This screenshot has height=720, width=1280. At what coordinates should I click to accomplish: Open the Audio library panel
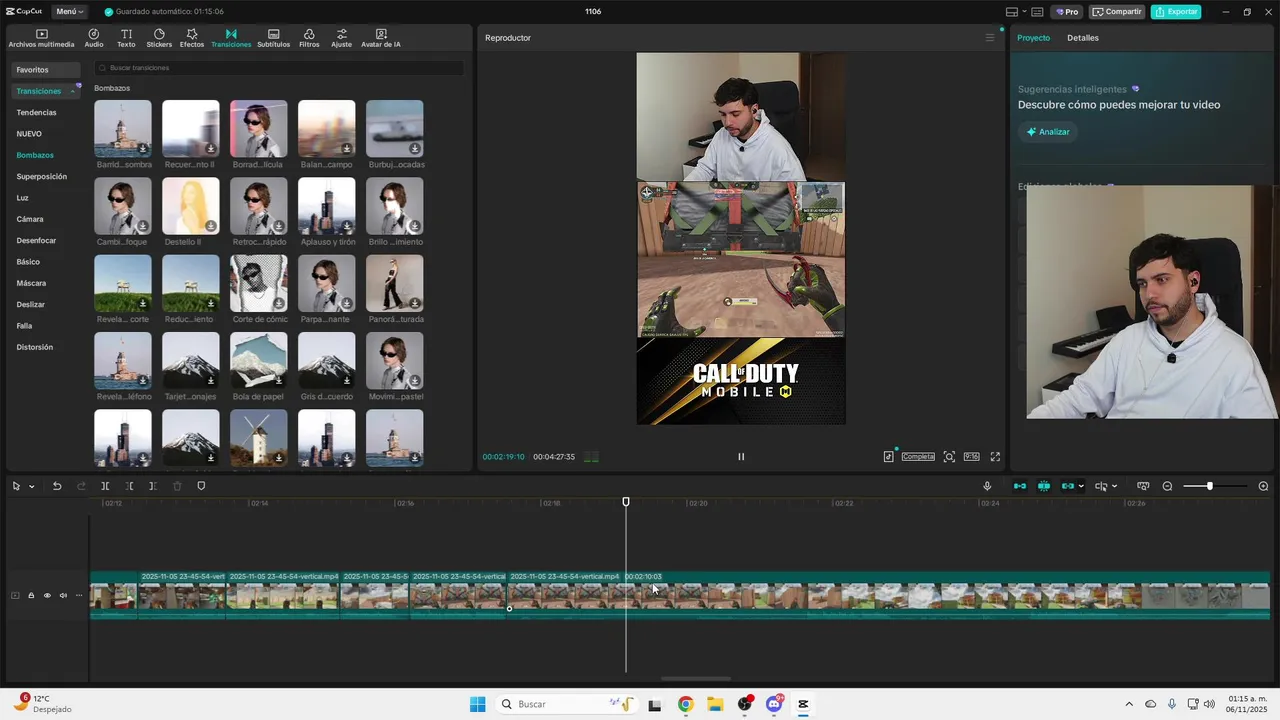(94, 38)
